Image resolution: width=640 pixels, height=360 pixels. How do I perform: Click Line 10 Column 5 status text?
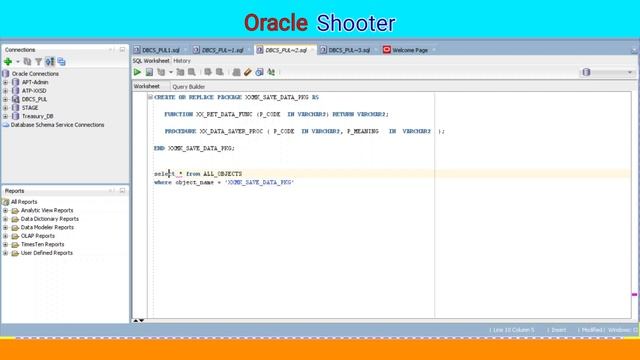point(513,330)
